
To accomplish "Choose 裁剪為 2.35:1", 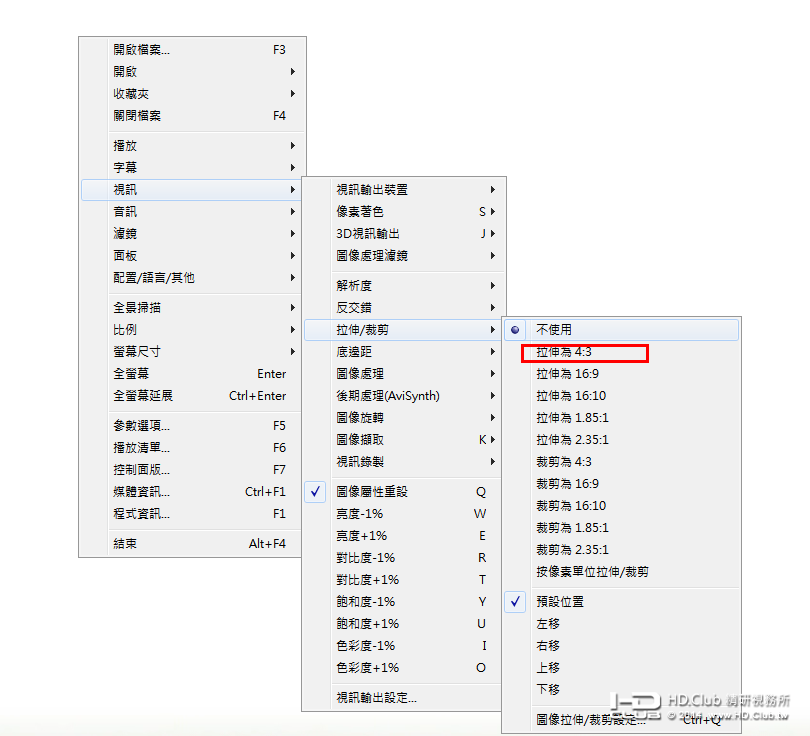I will 621,550.
